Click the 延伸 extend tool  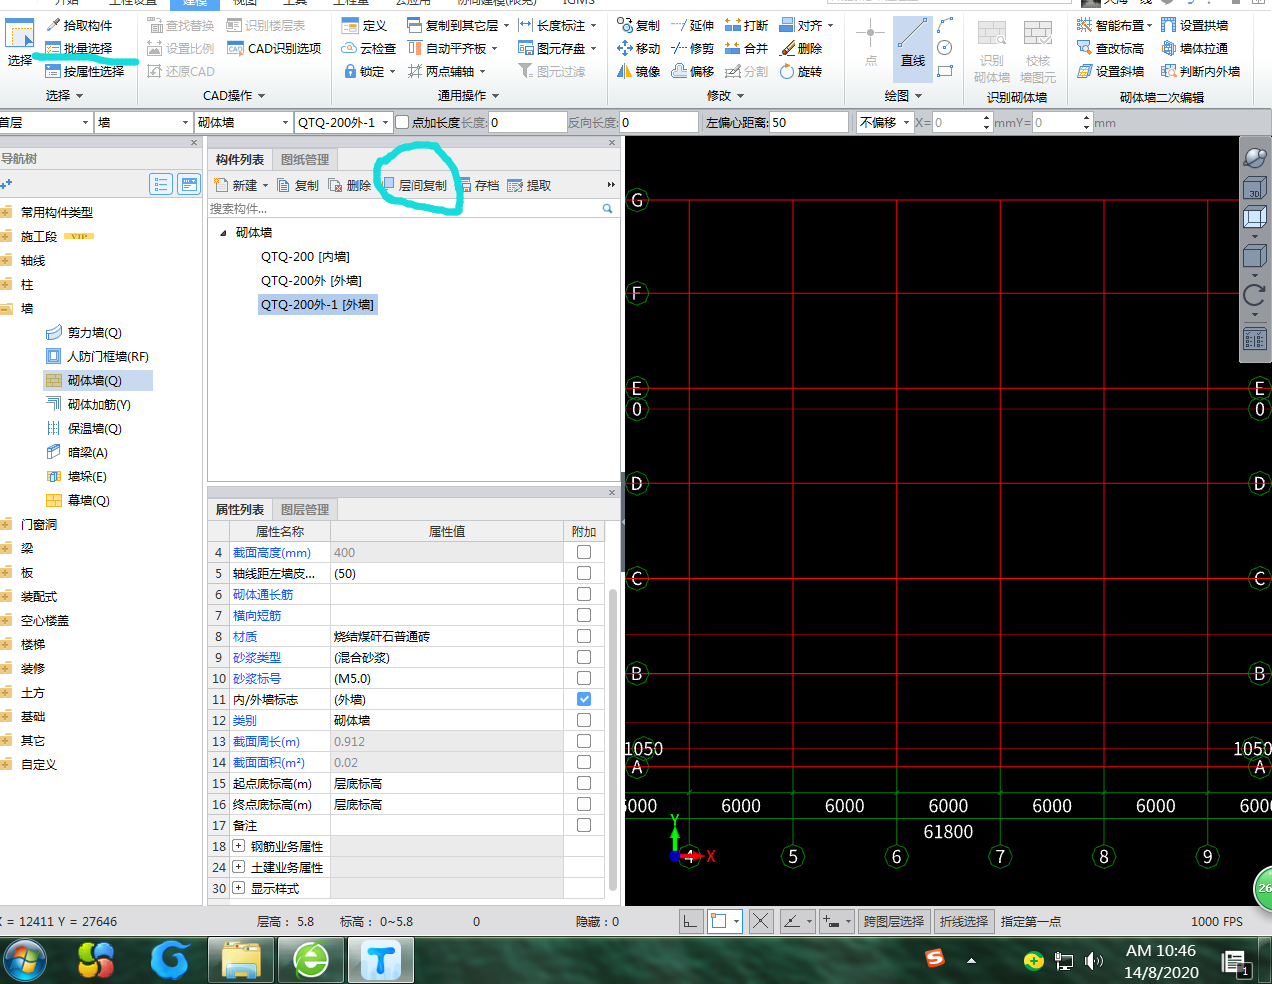point(692,25)
